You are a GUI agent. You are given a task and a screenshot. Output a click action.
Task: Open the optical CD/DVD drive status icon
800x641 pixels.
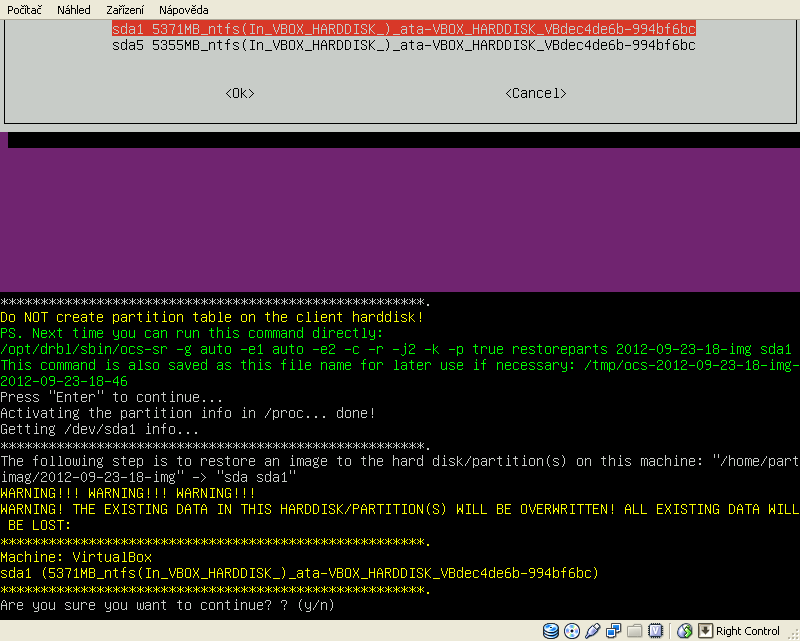click(x=572, y=631)
